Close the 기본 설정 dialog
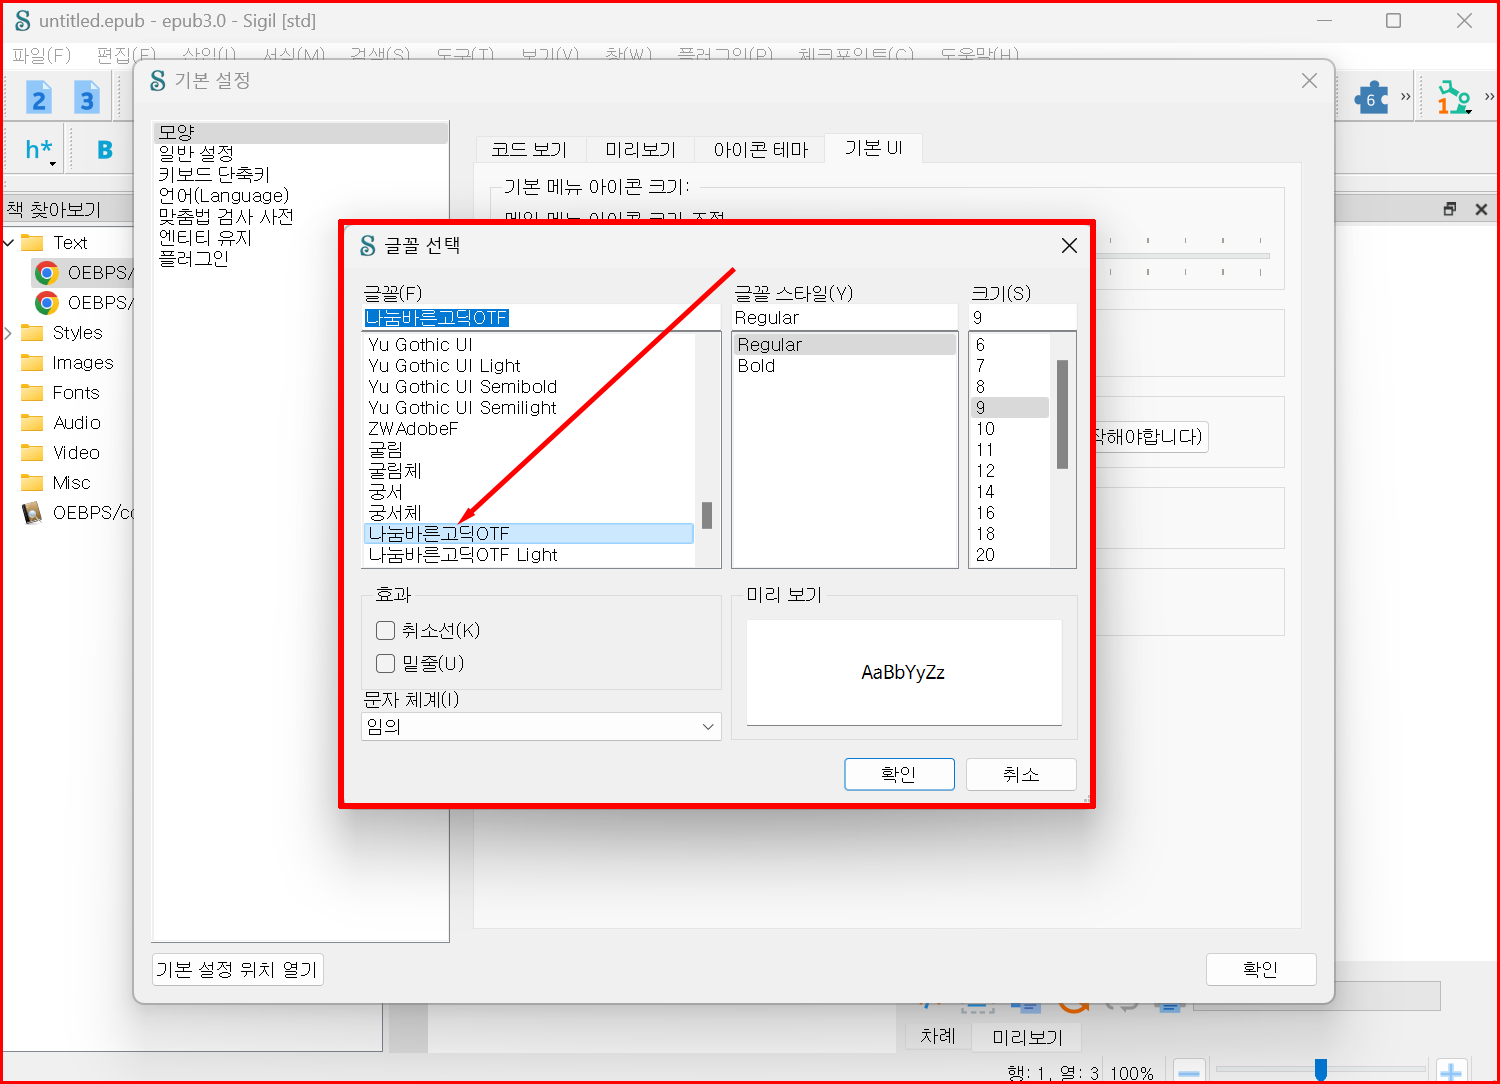Screen dimensions: 1500x1084 [x=1309, y=81]
